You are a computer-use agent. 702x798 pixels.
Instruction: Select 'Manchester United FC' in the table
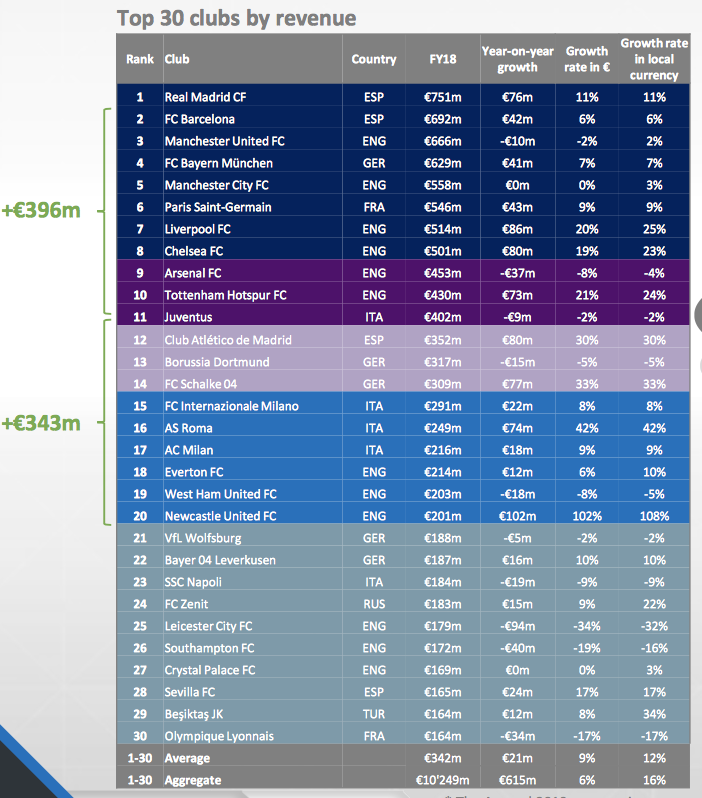224,141
